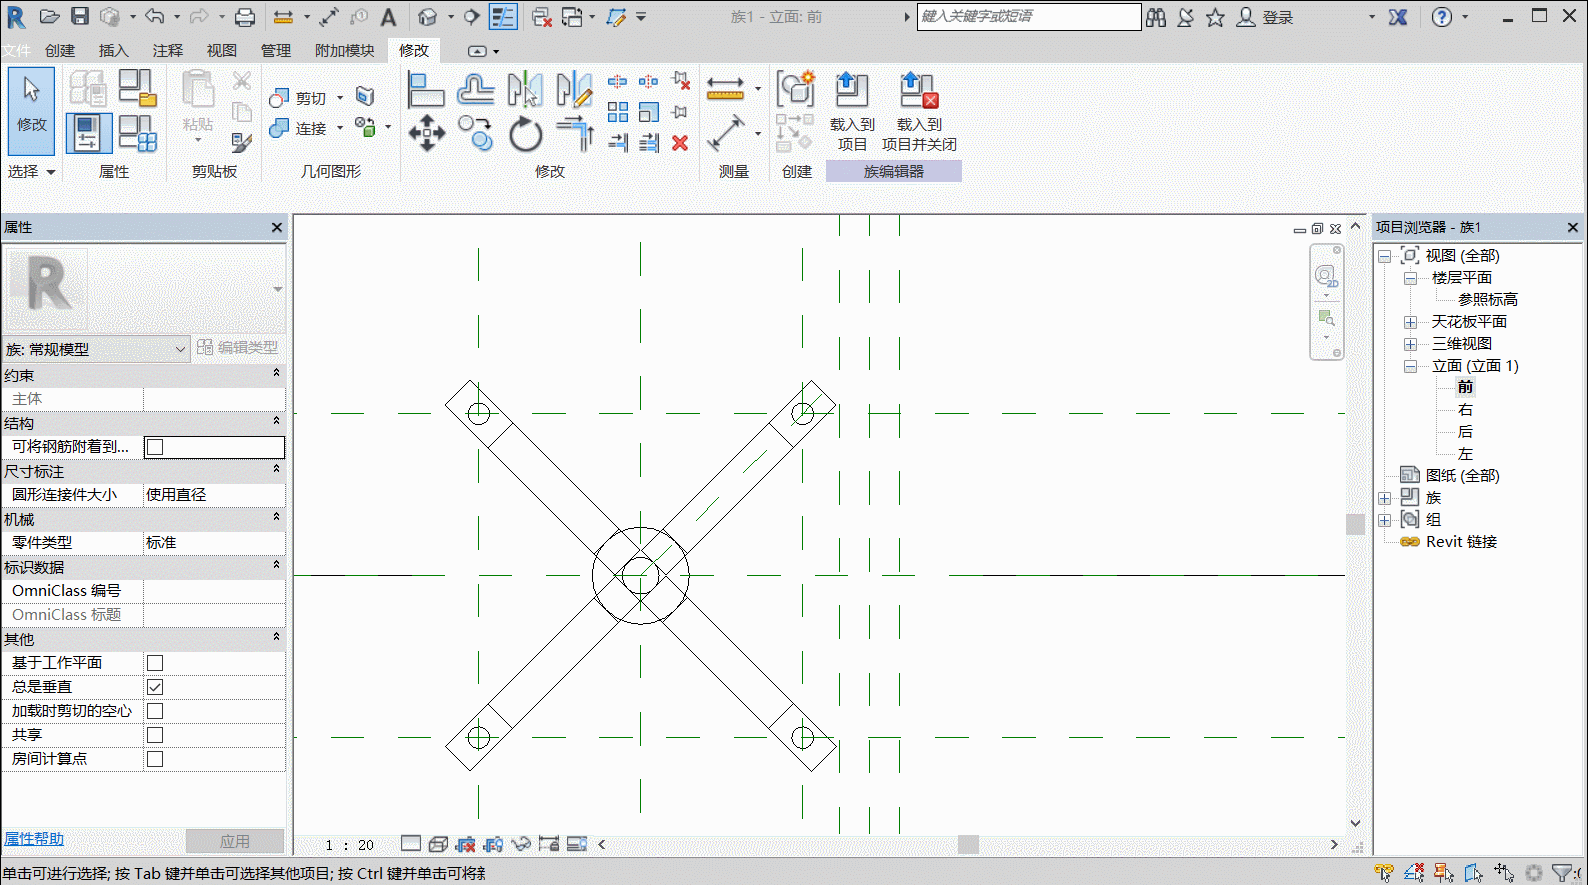The image size is (1588, 885).
Task: Expand the 族 node in project browser
Action: click(1385, 498)
